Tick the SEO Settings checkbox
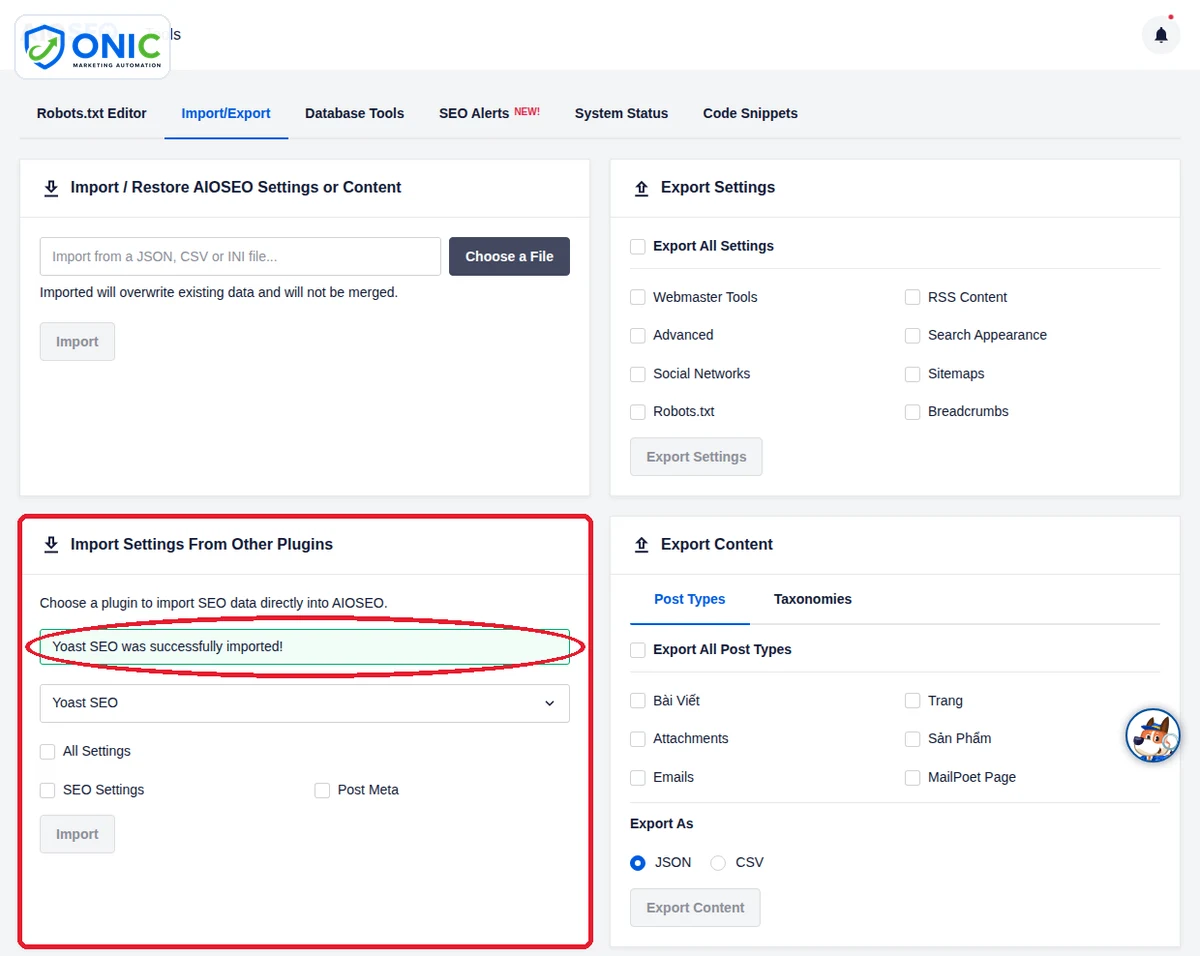This screenshot has height=956, width=1200. tap(48, 790)
